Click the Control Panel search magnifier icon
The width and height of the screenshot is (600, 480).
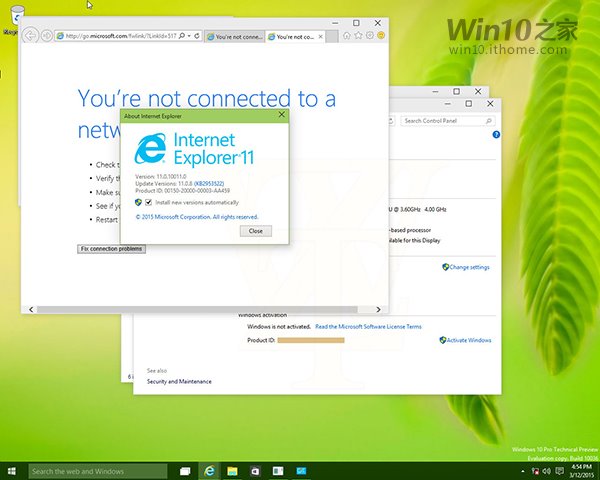pyautogui.click(x=489, y=121)
